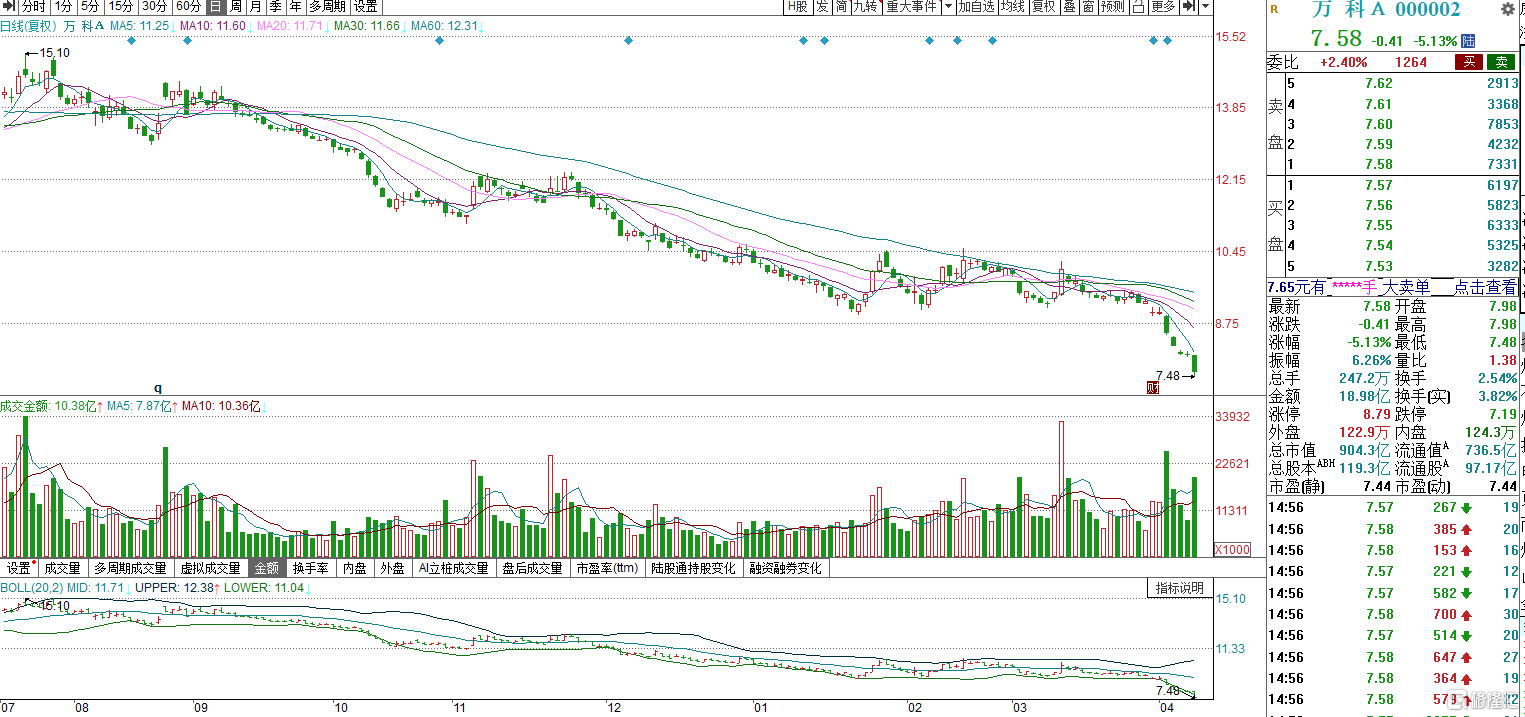Click the q marker on the price chart
1525x717 pixels.
pyautogui.click(x=157, y=386)
